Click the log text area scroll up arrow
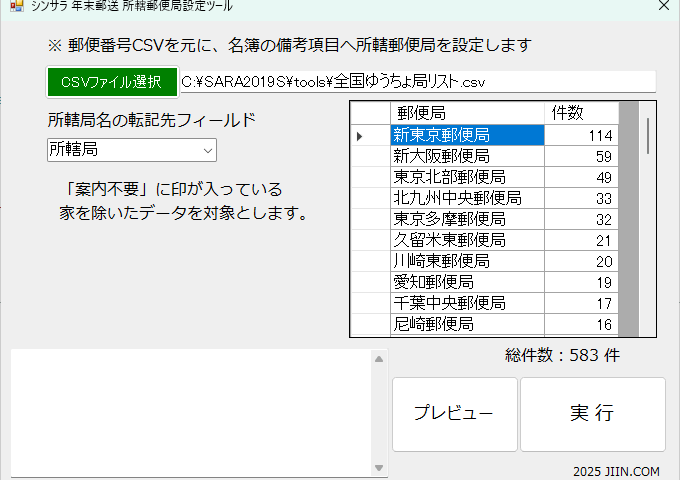Screen dimensions: 680x480 click(378, 359)
